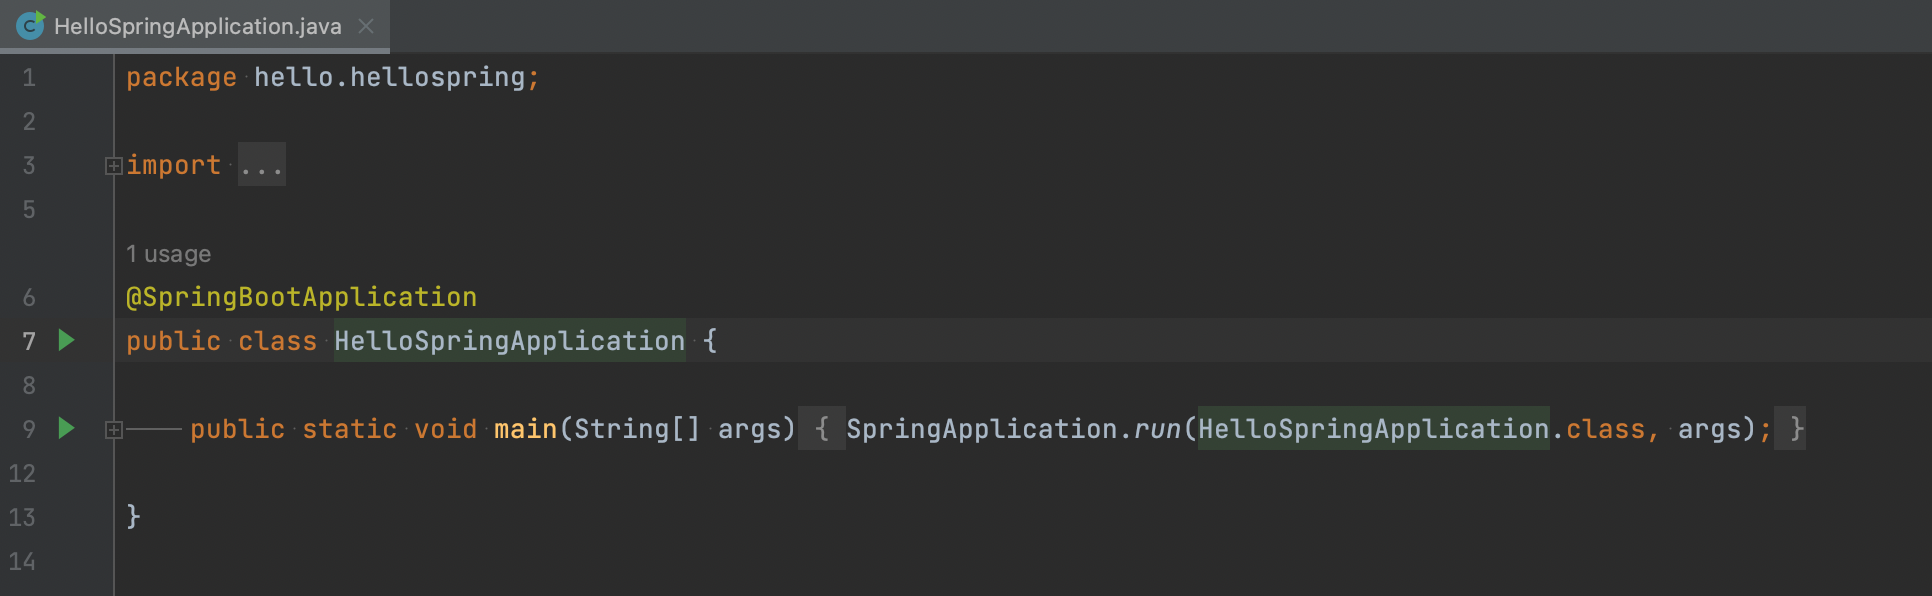Expand the folded import statements
1932x596 pixels.
coord(114,166)
